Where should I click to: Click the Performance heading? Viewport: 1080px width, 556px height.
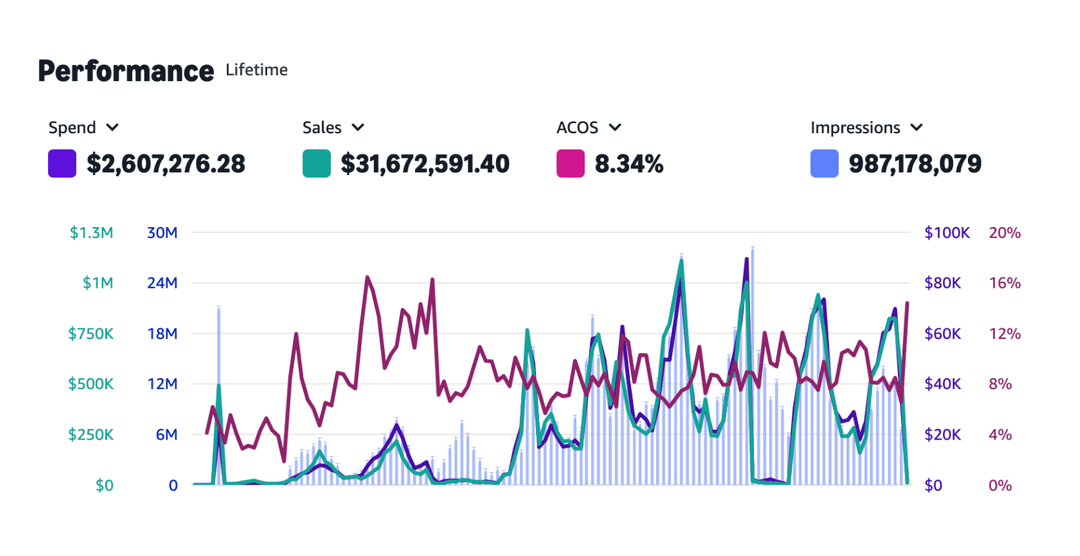[x=126, y=71]
